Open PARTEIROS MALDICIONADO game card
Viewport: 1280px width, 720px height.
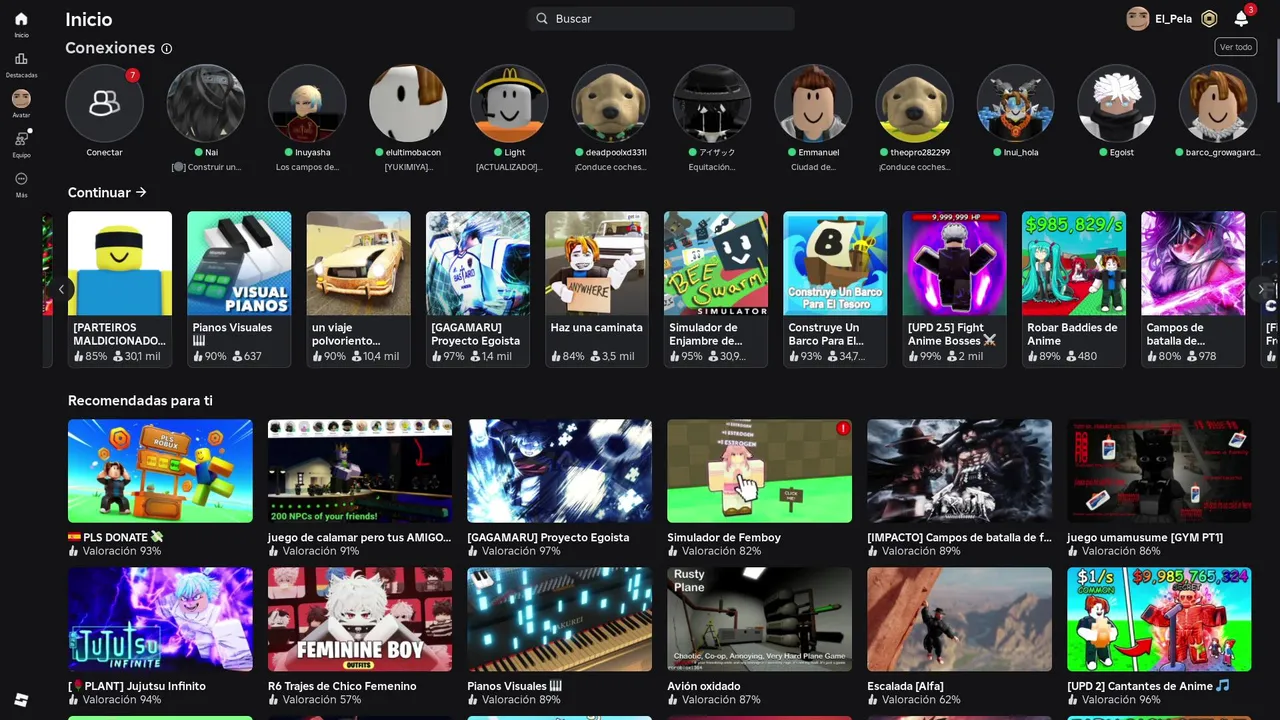point(120,289)
